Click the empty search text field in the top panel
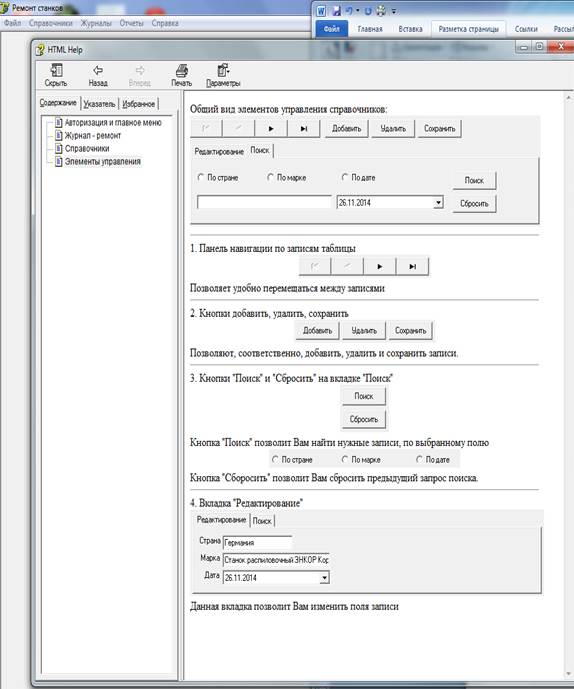Viewport: 574px width, 689px height. [x=264, y=202]
